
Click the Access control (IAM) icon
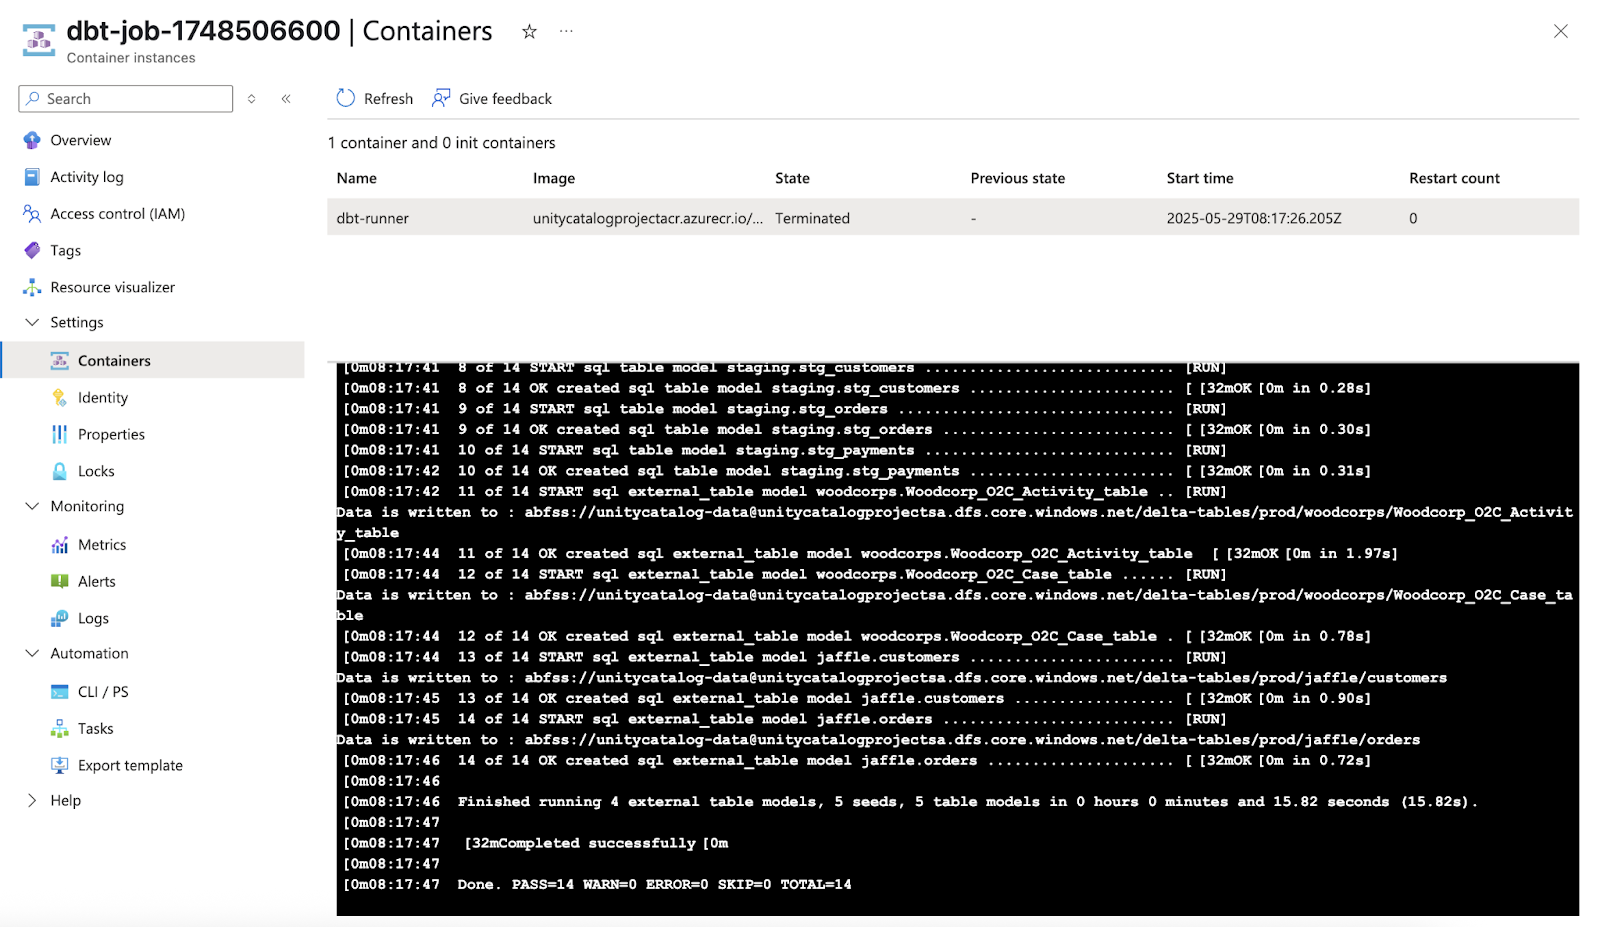(x=32, y=214)
